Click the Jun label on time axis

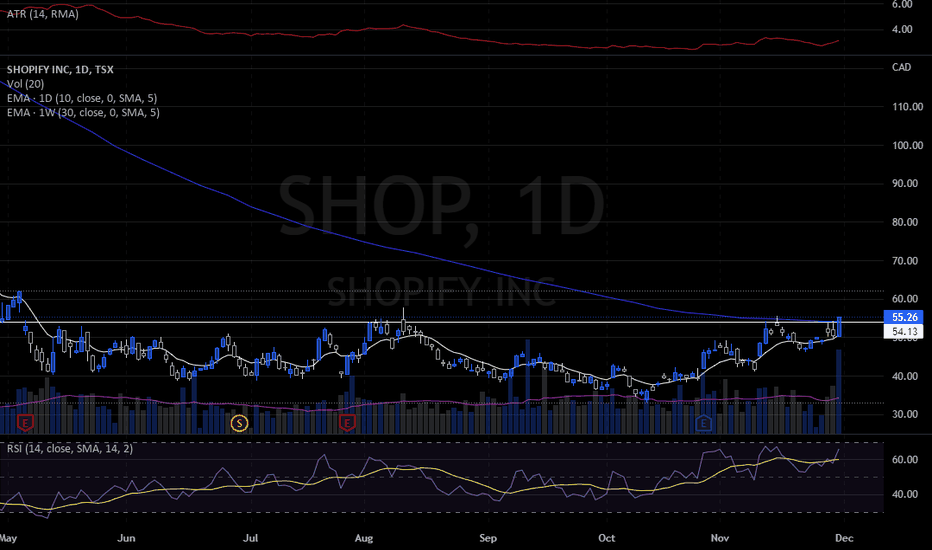pyautogui.click(x=126, y=538)
